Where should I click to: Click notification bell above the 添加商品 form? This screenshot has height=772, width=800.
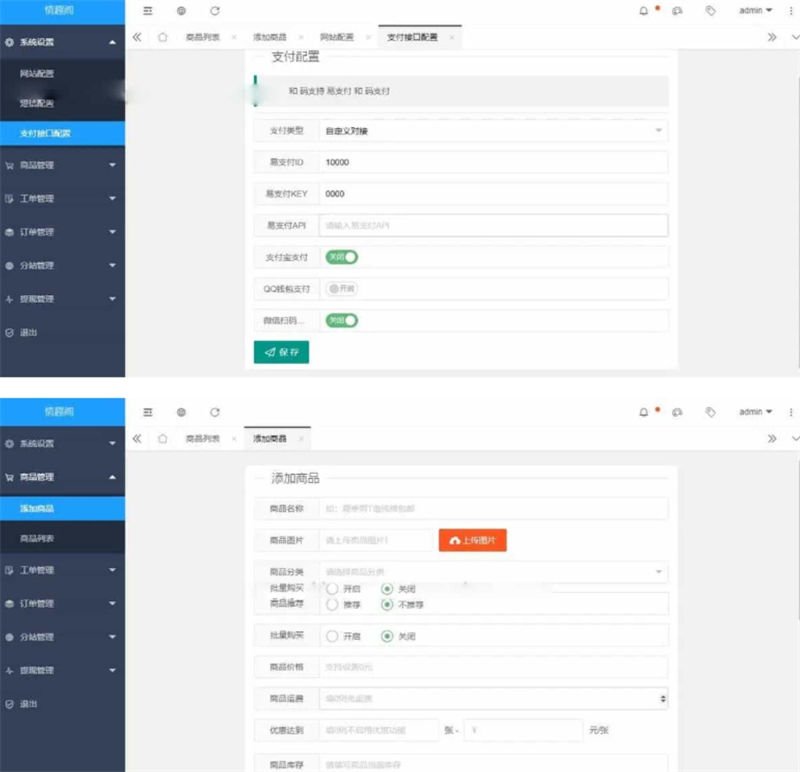pos(643,412)
